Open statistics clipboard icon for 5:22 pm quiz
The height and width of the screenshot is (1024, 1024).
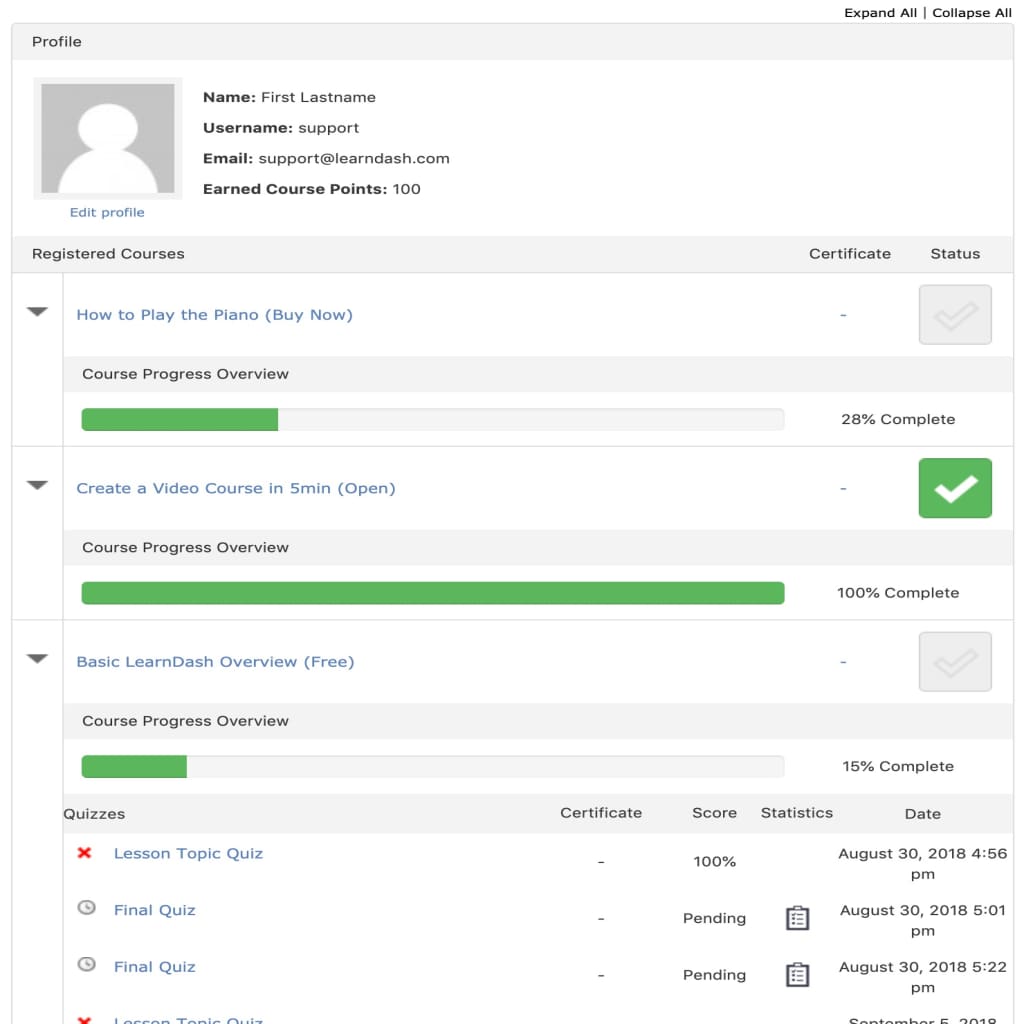797,975
